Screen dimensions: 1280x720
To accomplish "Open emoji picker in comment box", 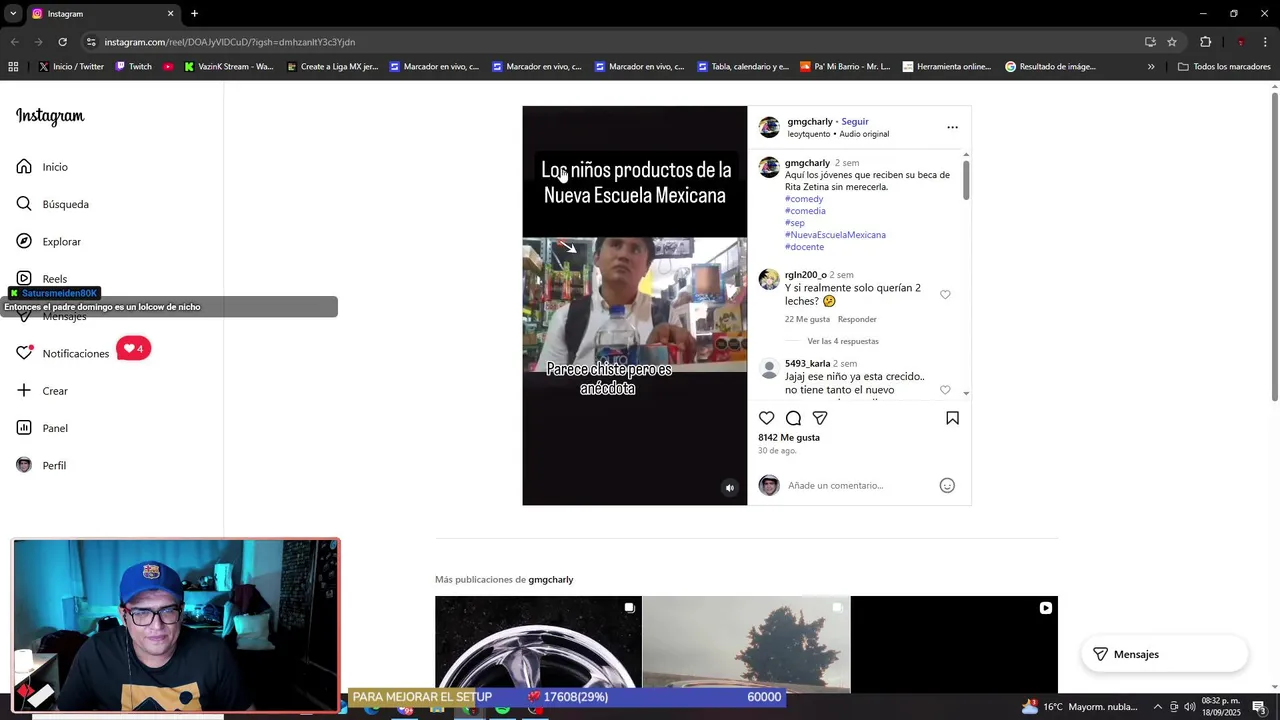I will [x=947, y=485].
